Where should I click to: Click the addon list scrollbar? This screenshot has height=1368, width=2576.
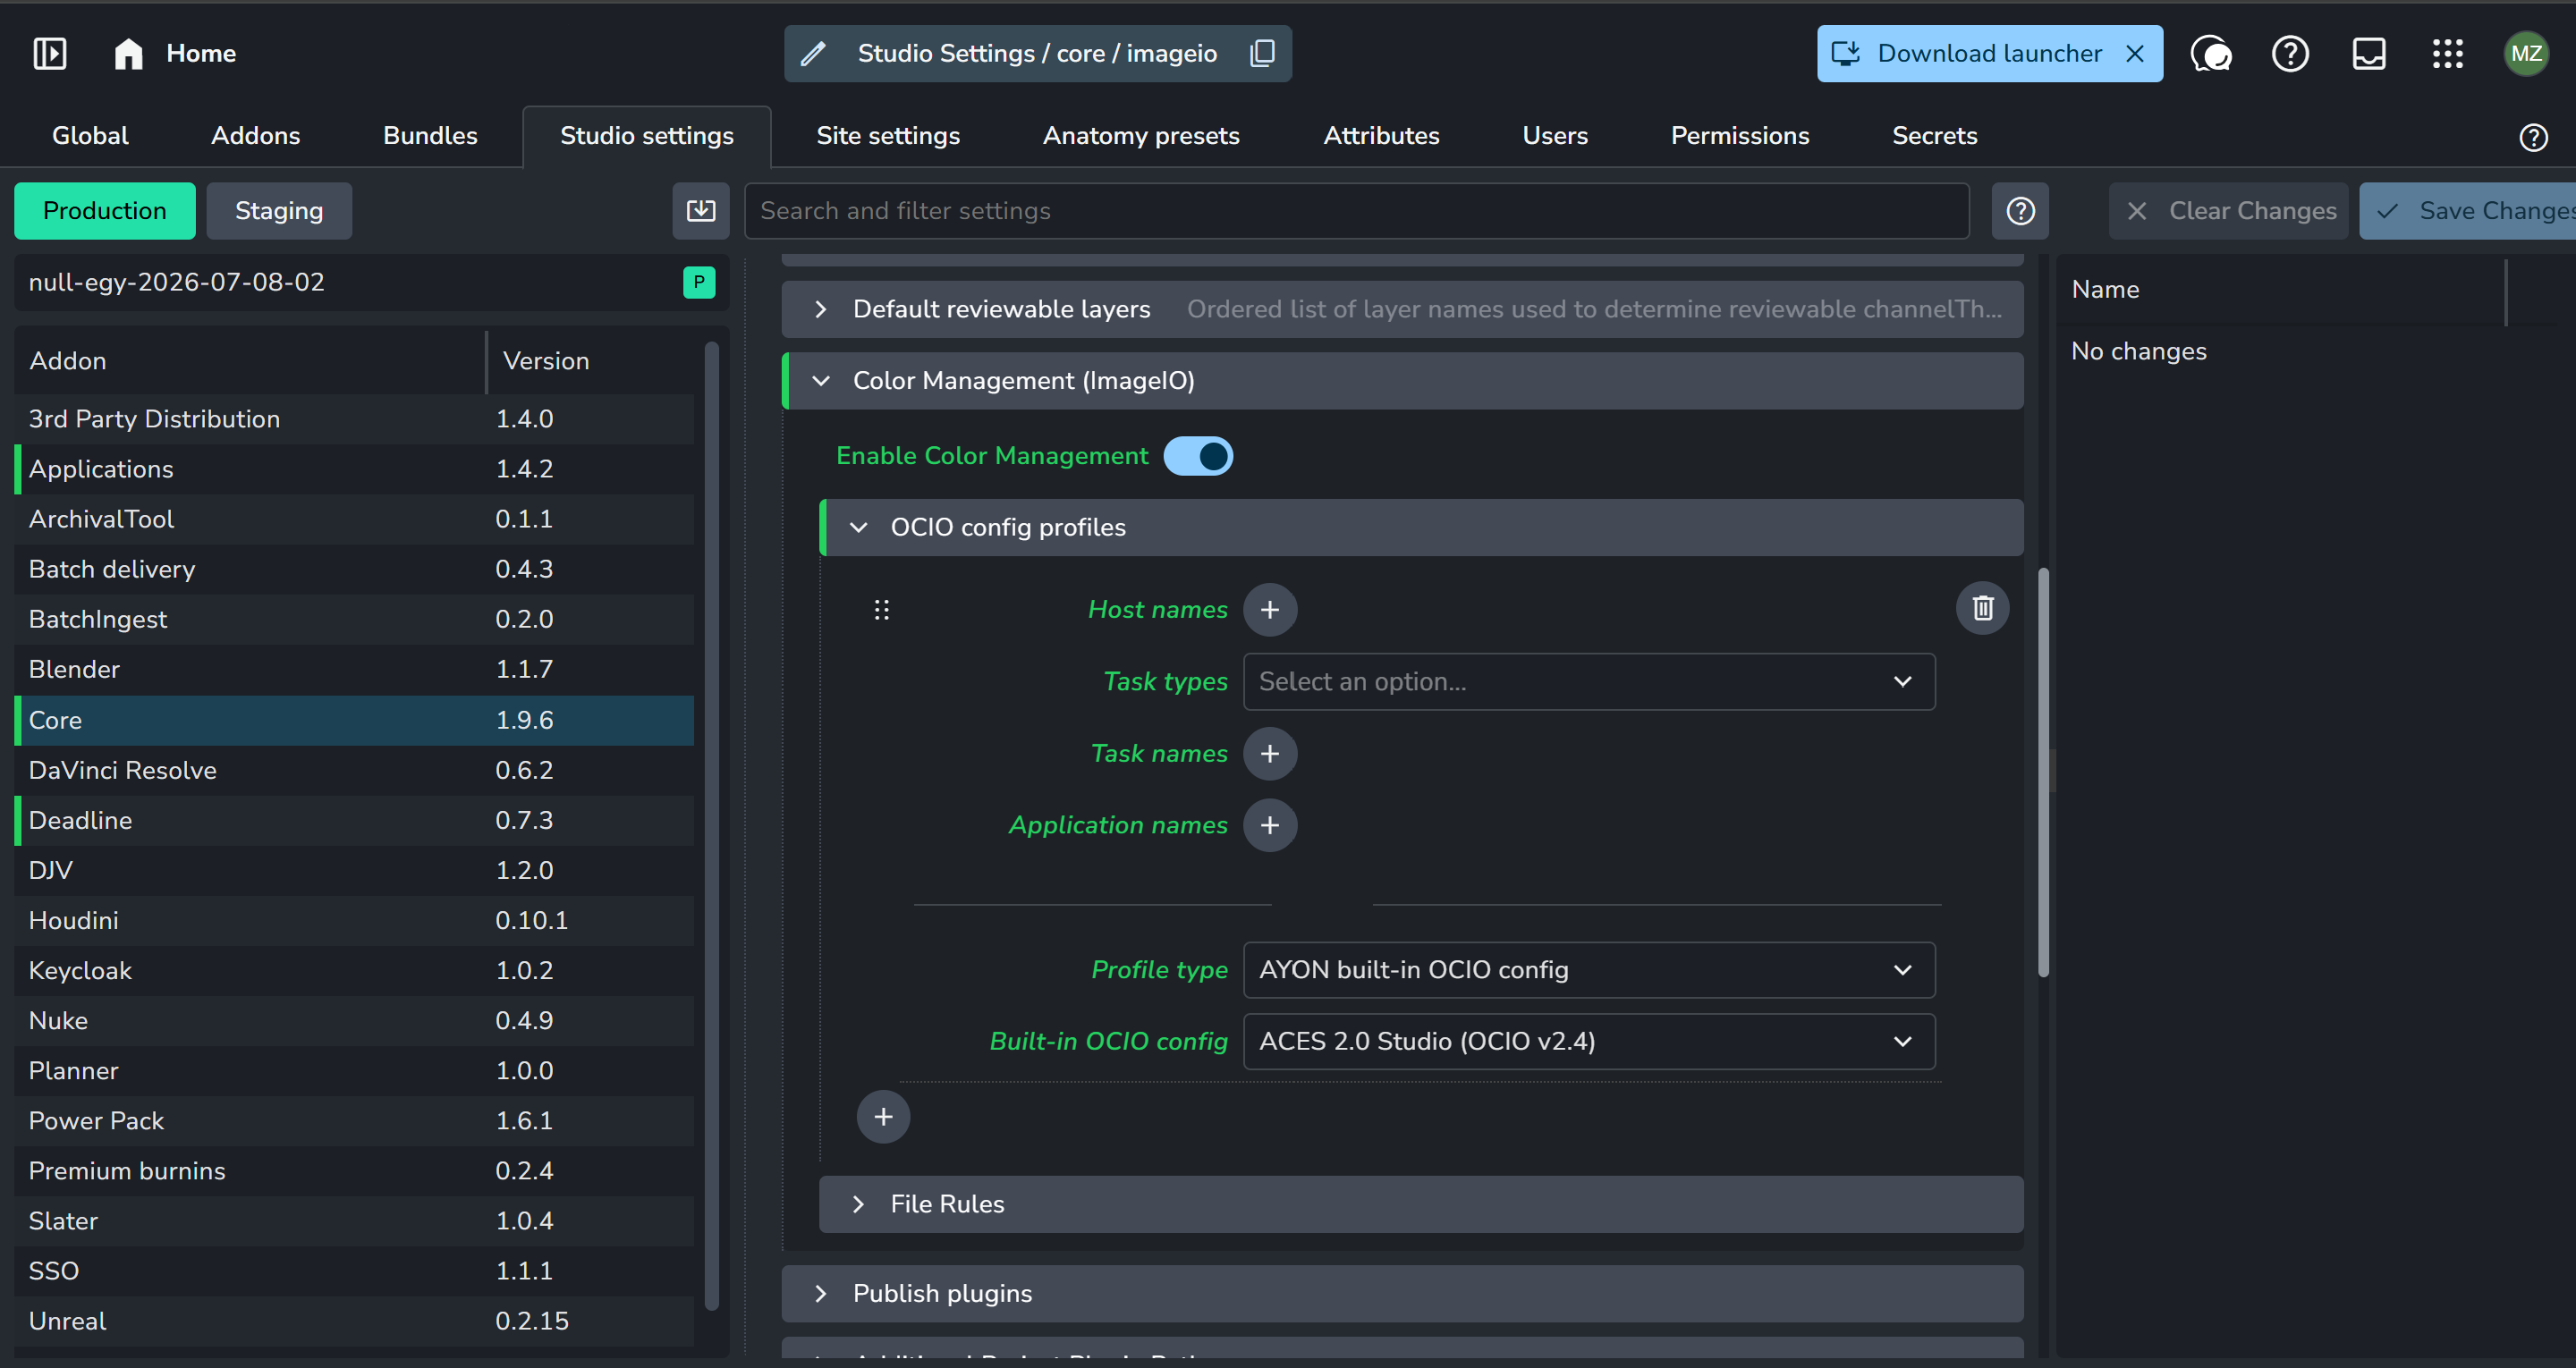pos(711,826)
